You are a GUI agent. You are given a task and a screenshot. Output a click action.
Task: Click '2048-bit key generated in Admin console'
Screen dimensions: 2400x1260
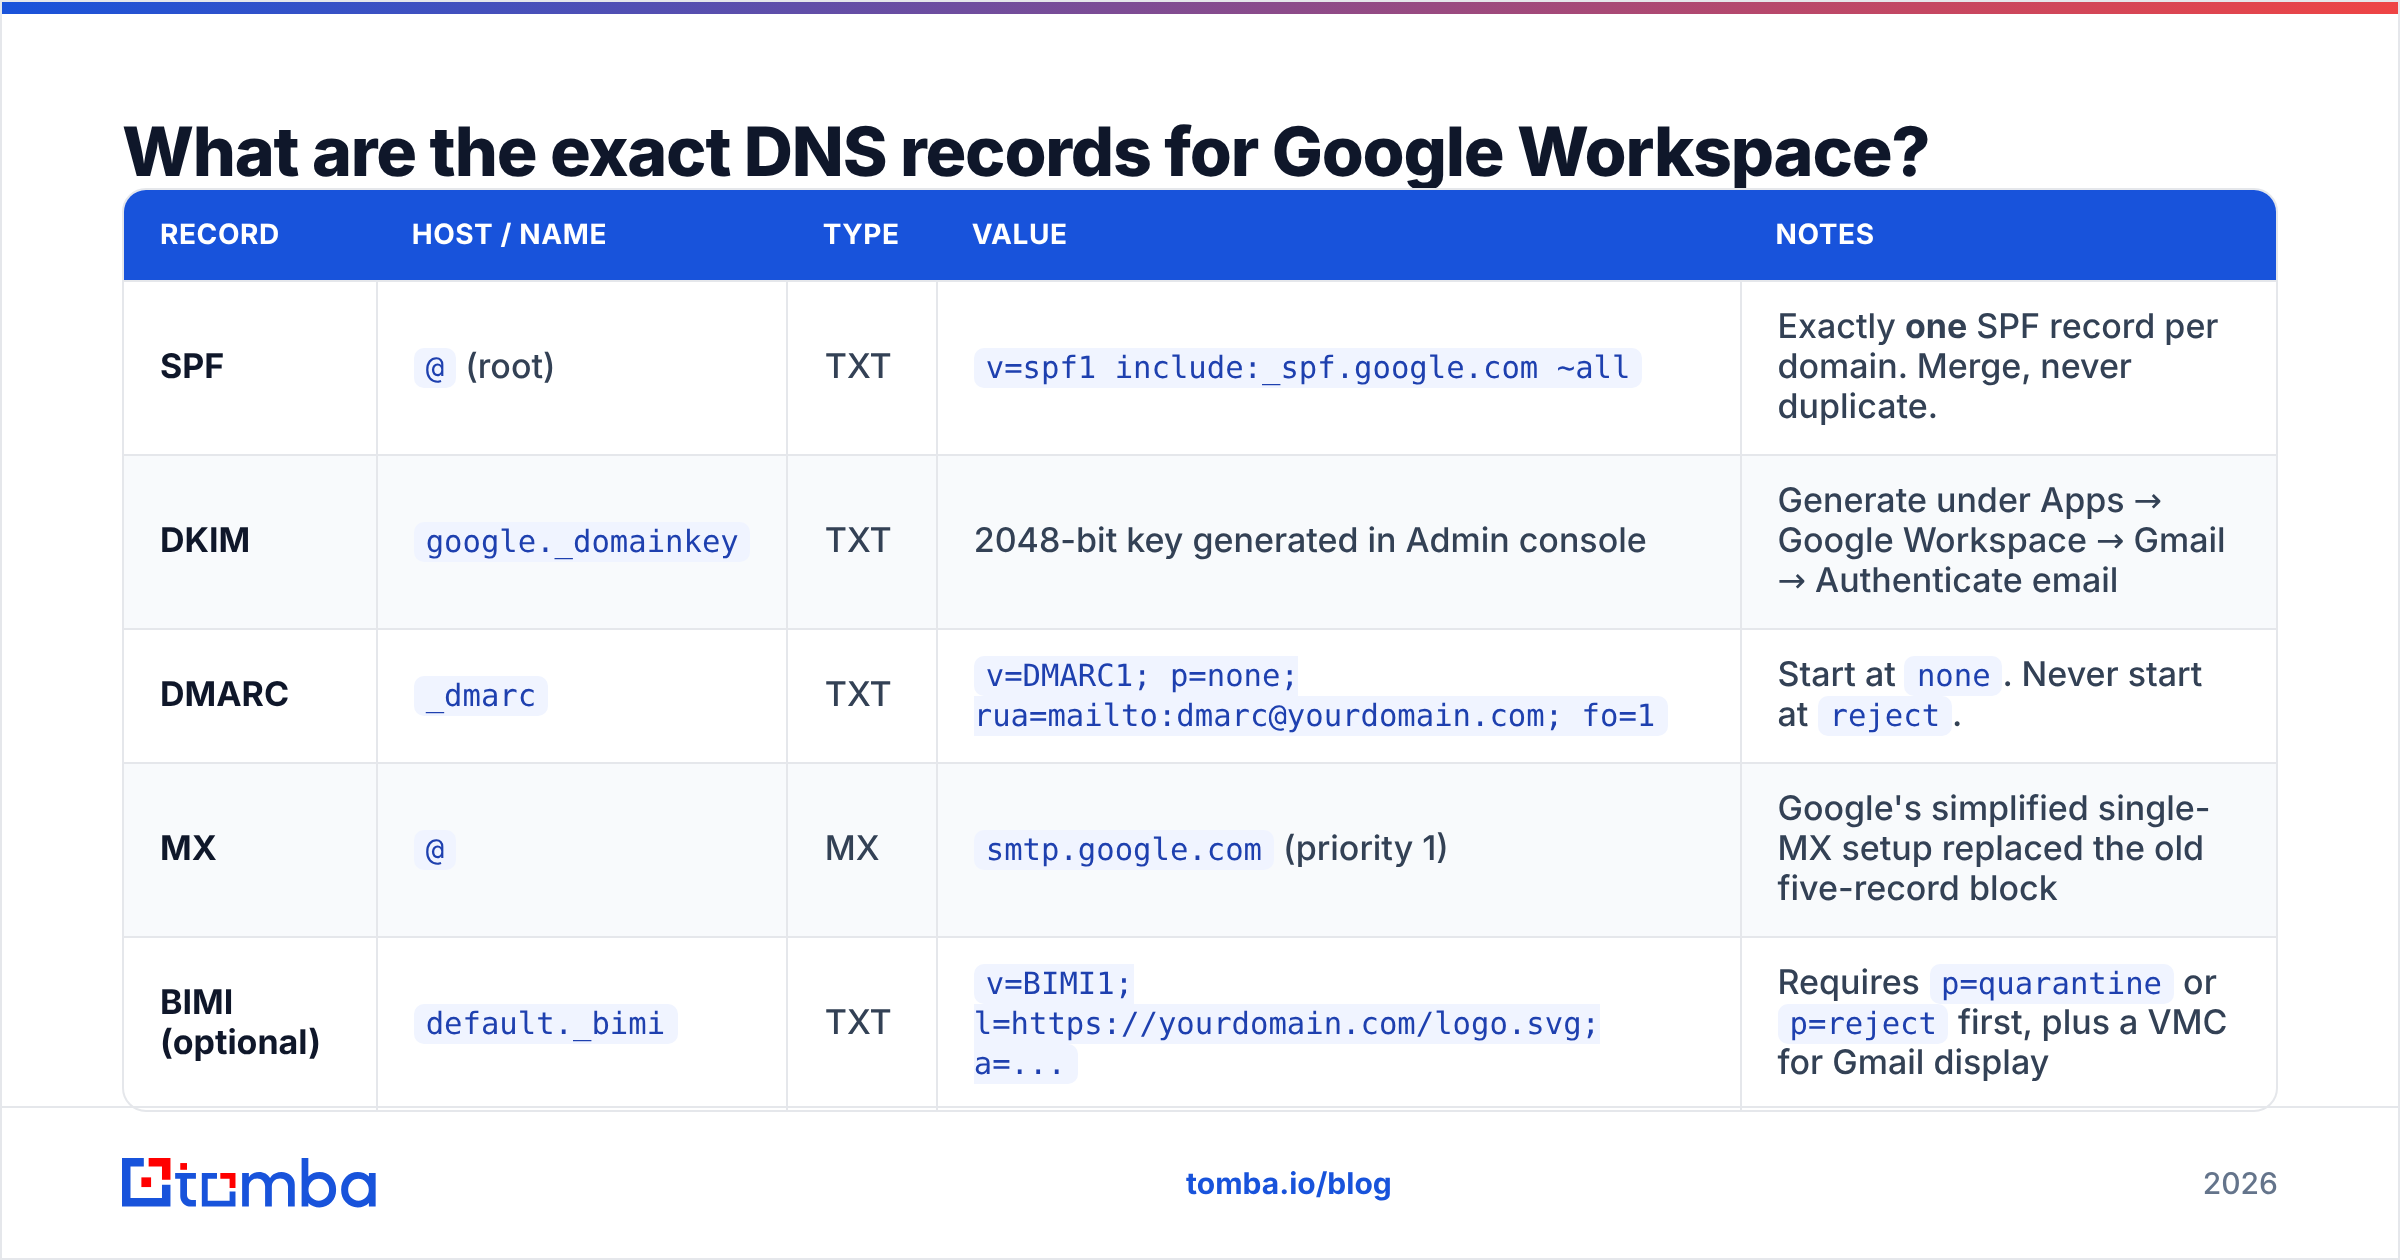1310,541
